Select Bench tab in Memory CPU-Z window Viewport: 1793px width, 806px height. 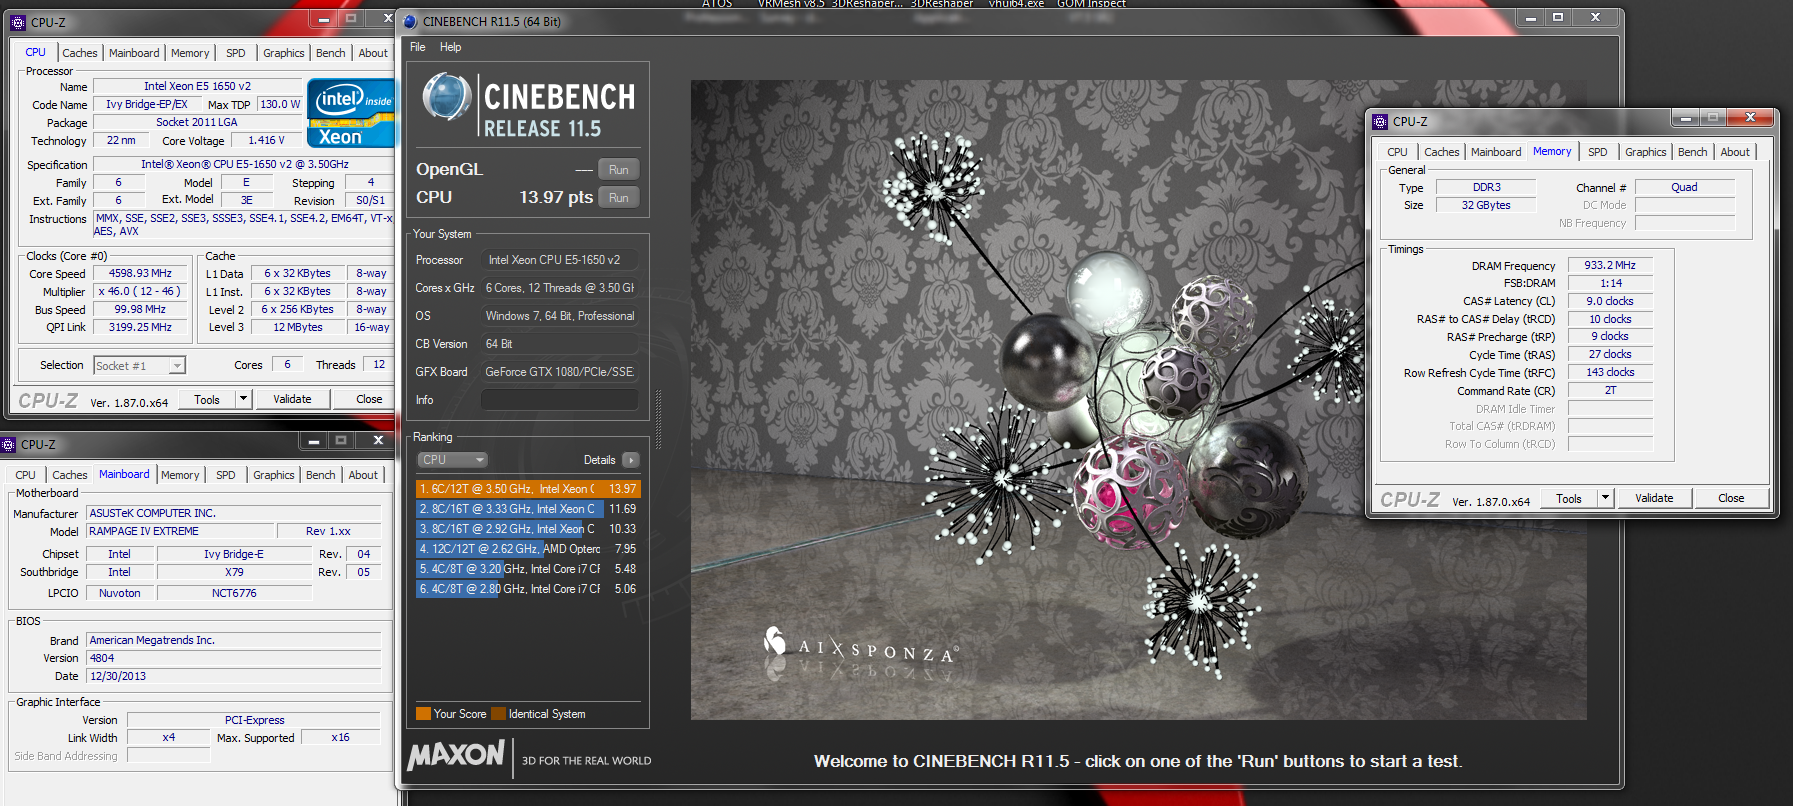pos(1693,152)
